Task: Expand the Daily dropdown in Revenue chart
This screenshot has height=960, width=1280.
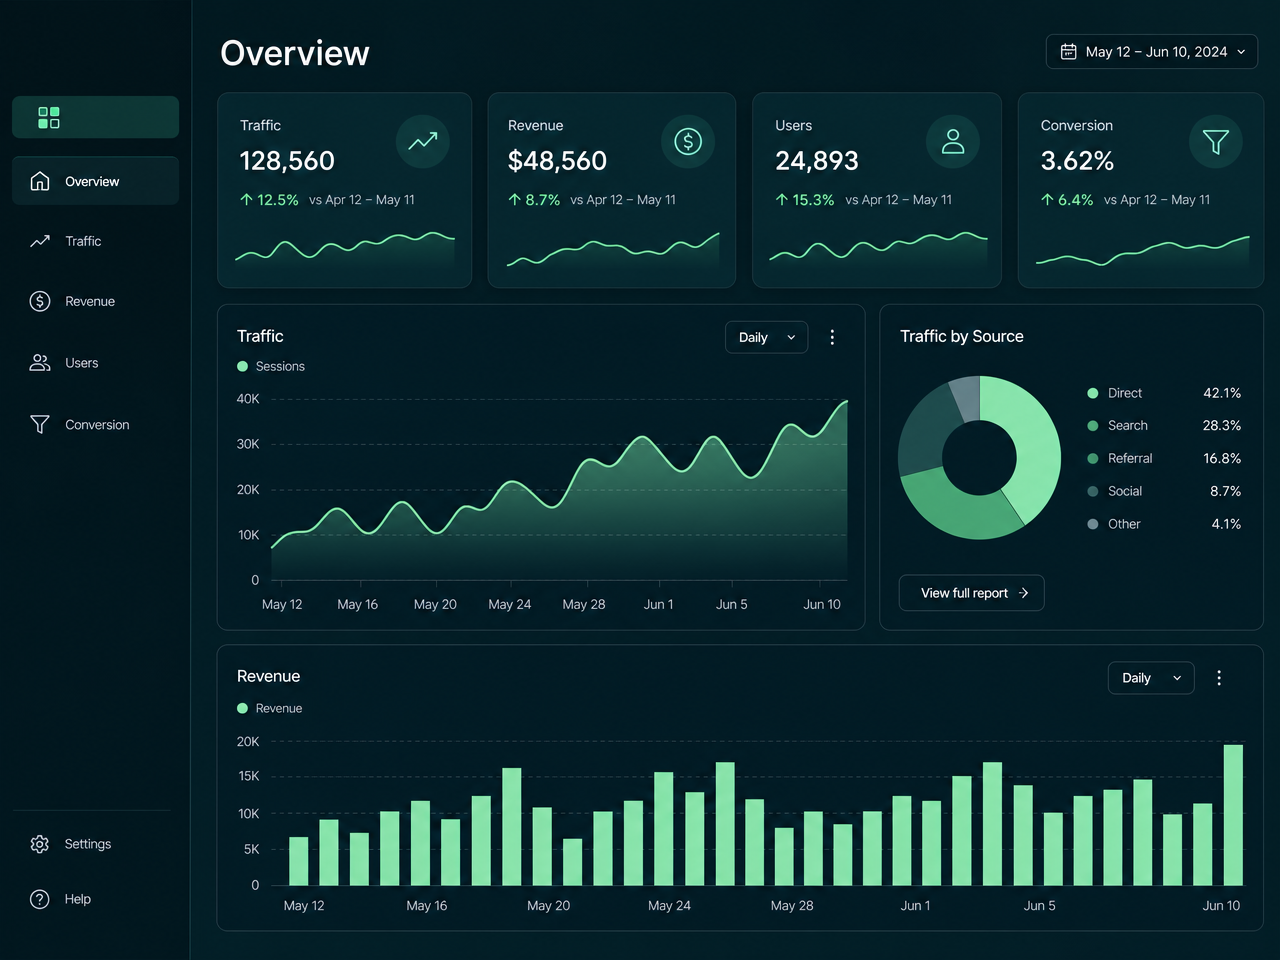Action: coord(1151,678)
